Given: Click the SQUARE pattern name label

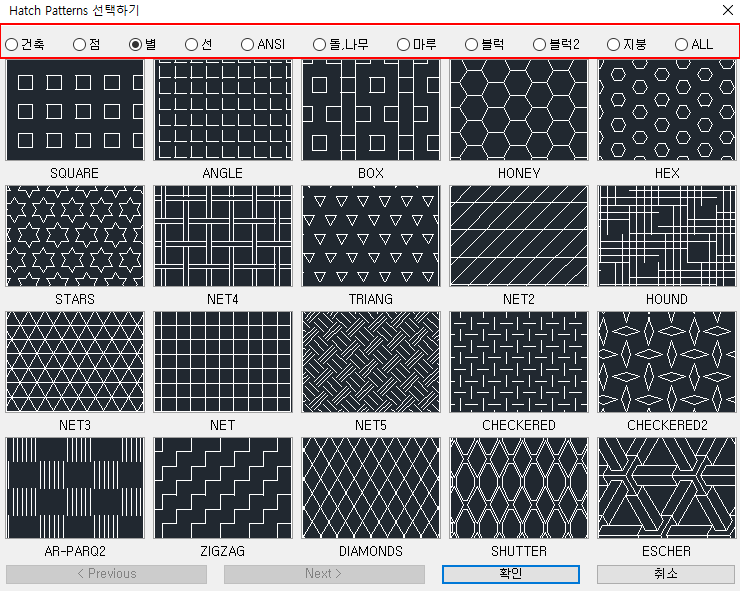Looking at the screenshot, I should (75, 173).
